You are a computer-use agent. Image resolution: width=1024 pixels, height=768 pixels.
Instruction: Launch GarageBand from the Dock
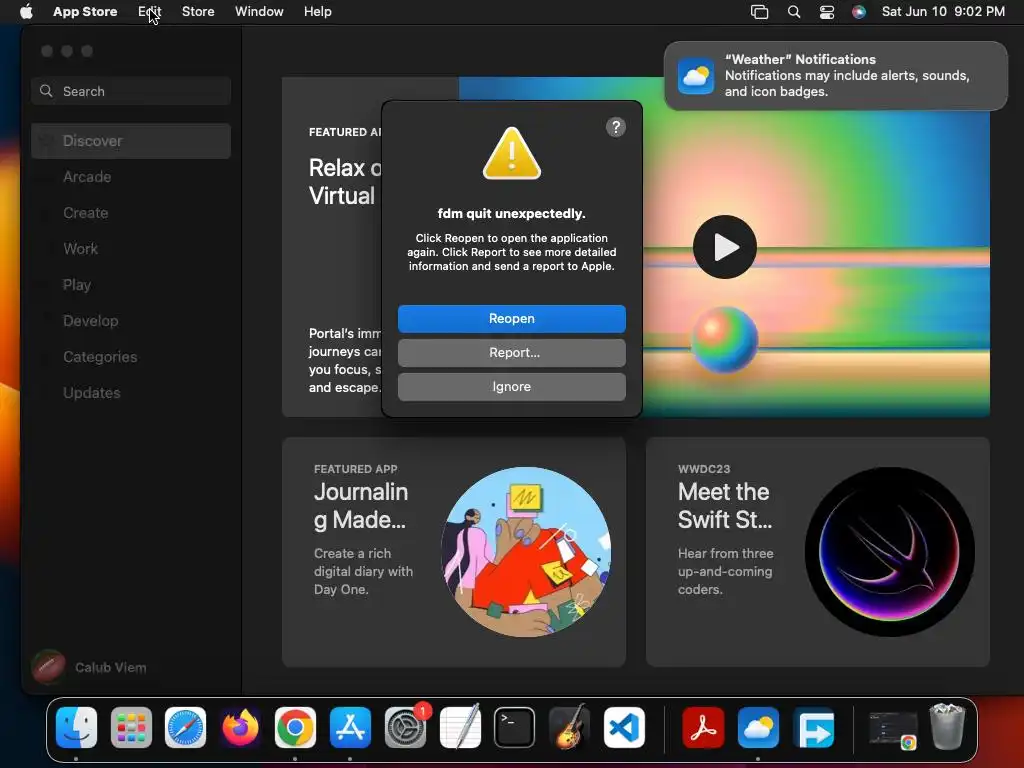569,727
